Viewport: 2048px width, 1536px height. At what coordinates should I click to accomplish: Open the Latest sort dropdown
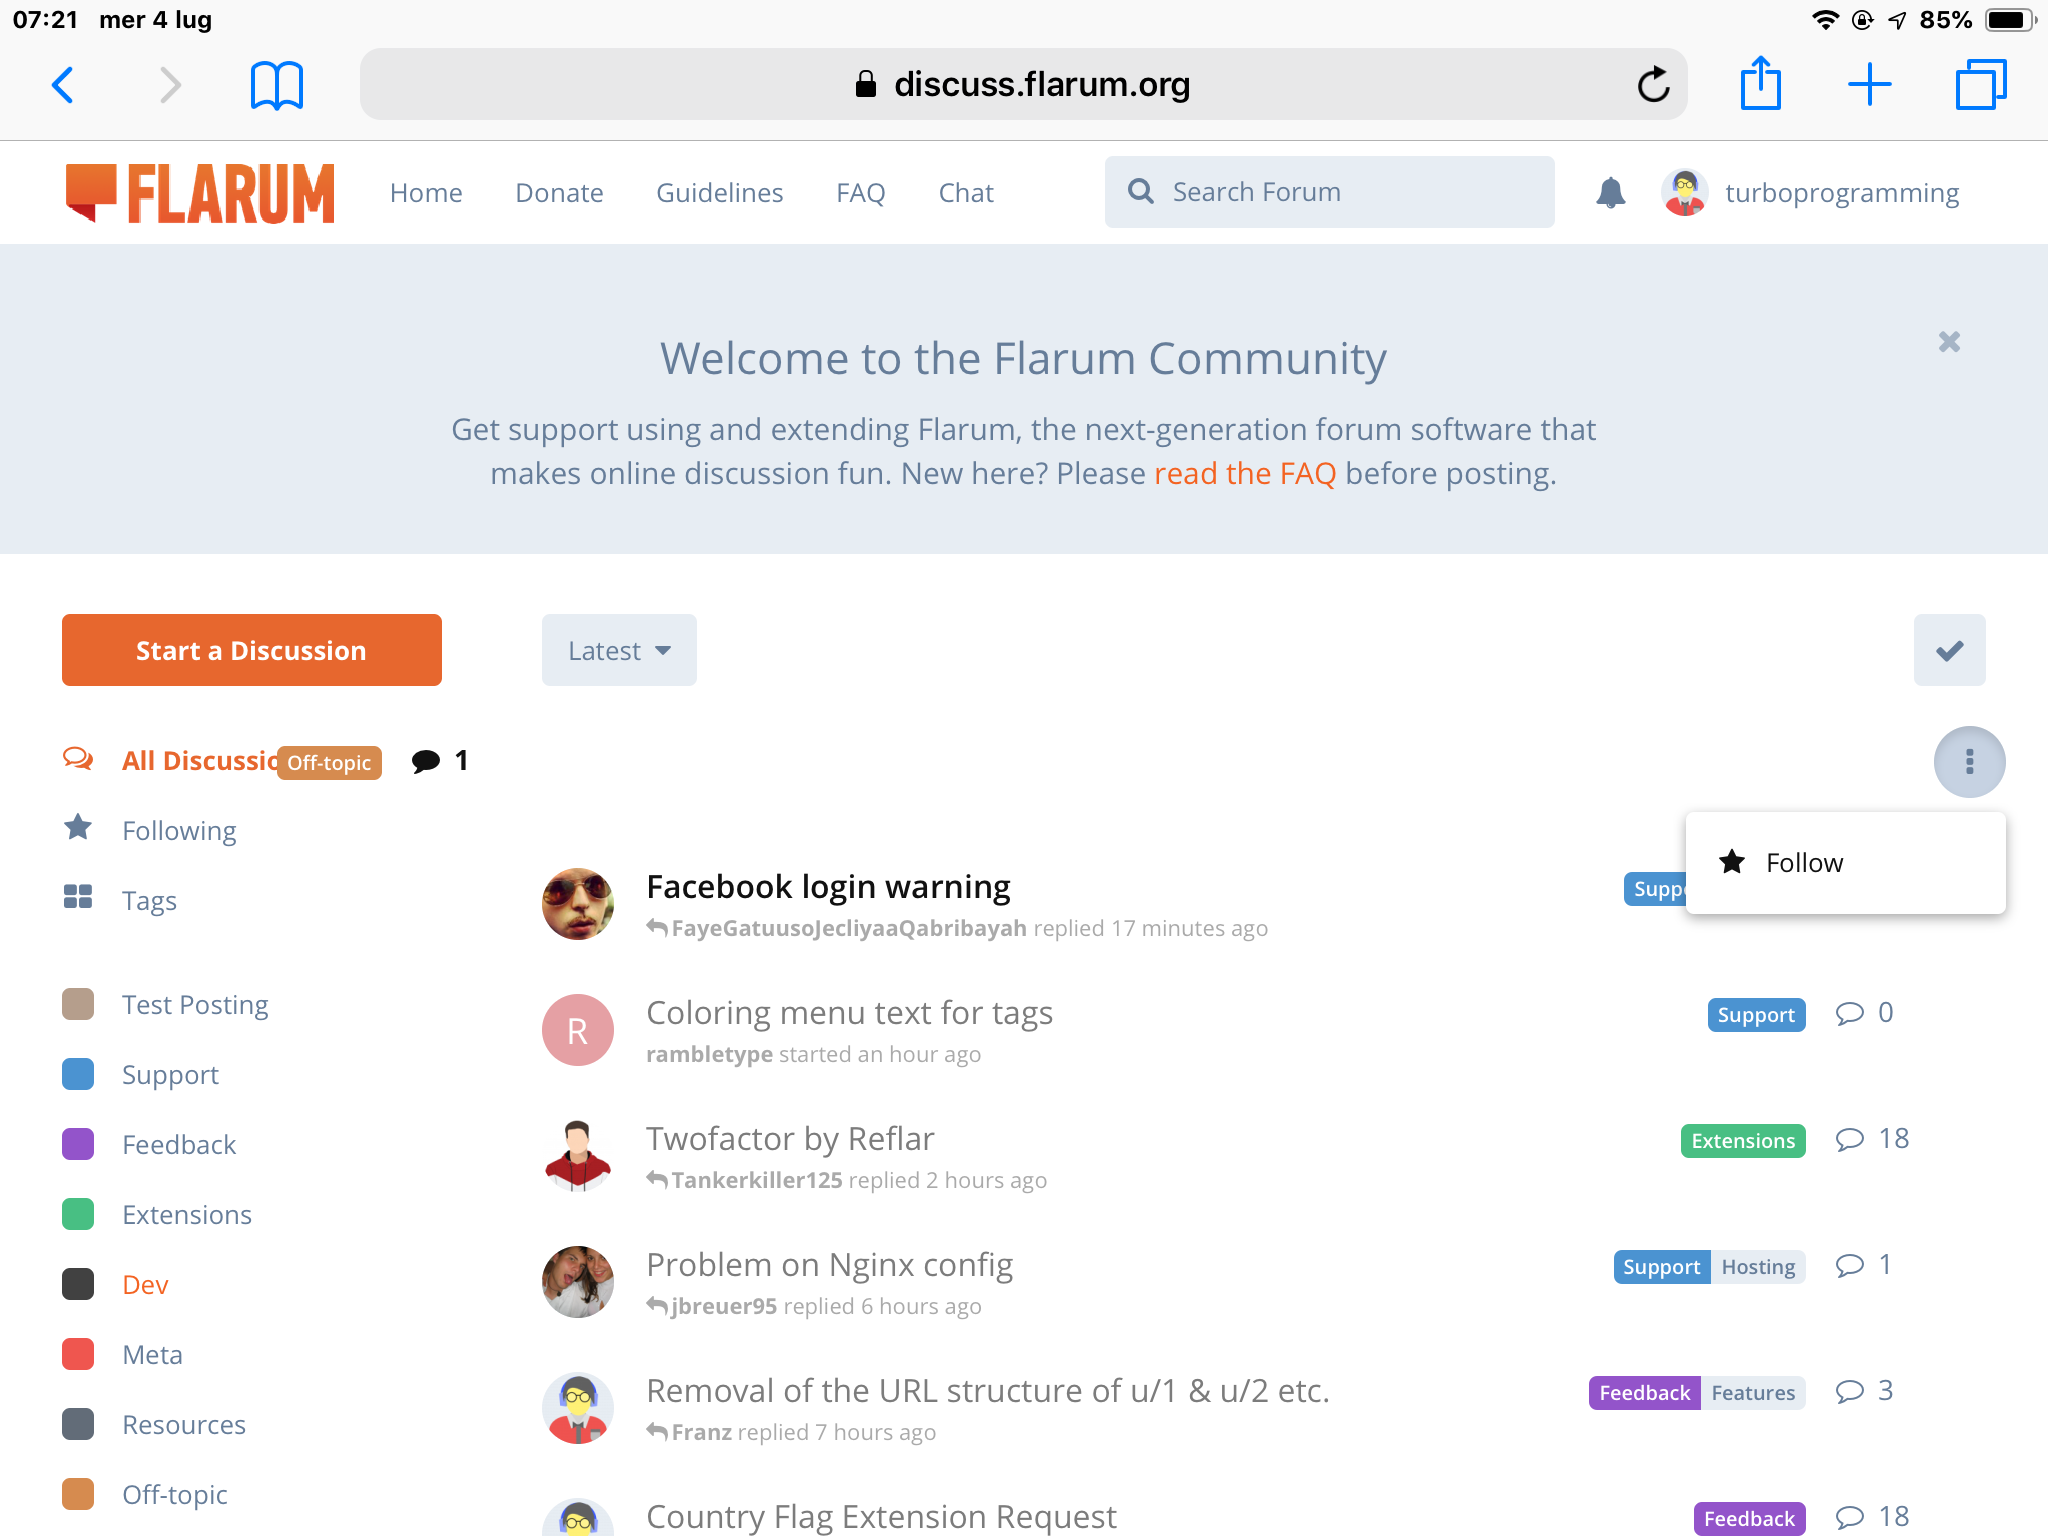pos(618,651)
